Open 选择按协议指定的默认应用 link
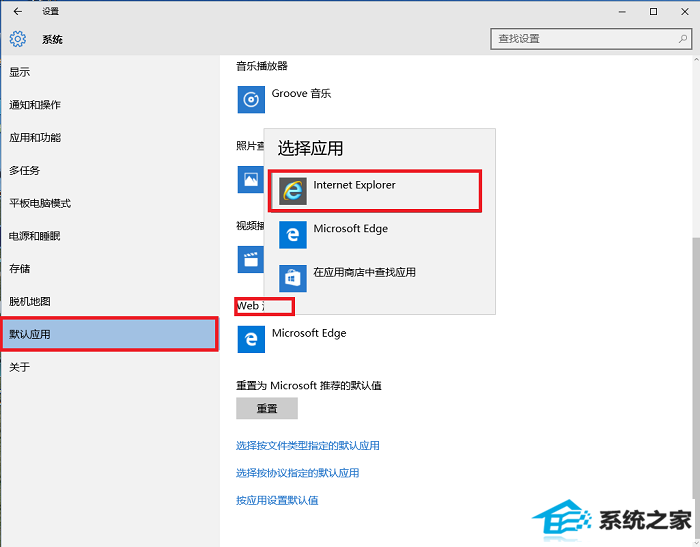The height and width of the screenshot is (547, 700). pos(297,473)
